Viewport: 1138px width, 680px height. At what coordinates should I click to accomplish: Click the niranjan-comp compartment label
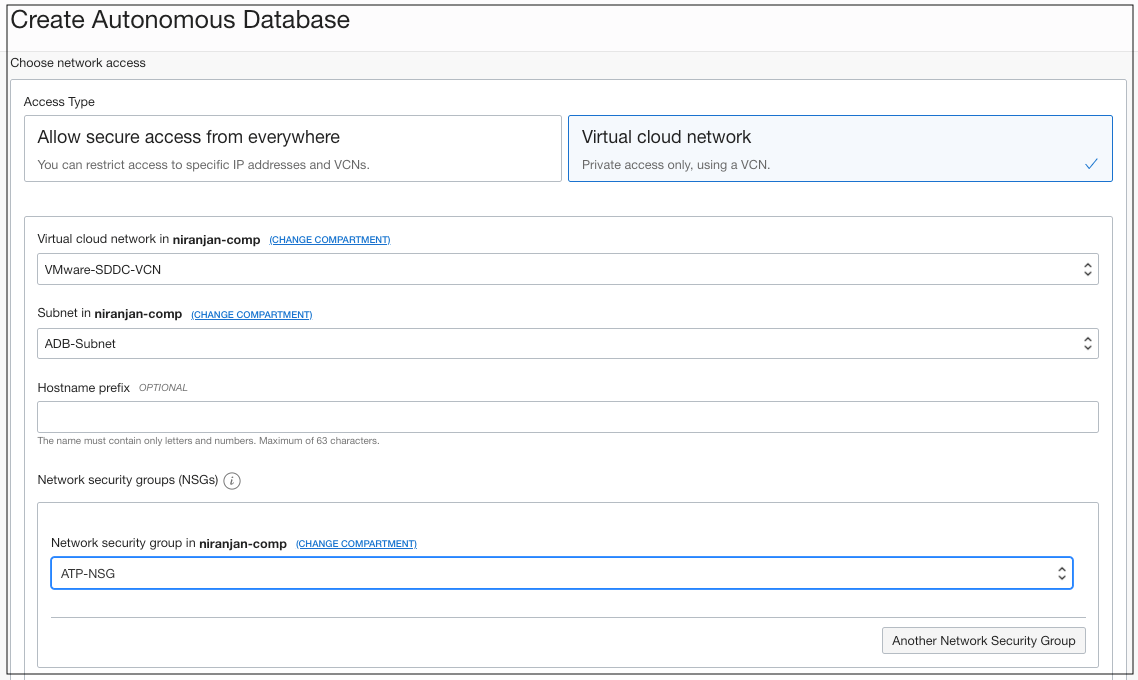click(x=218, y=239)
